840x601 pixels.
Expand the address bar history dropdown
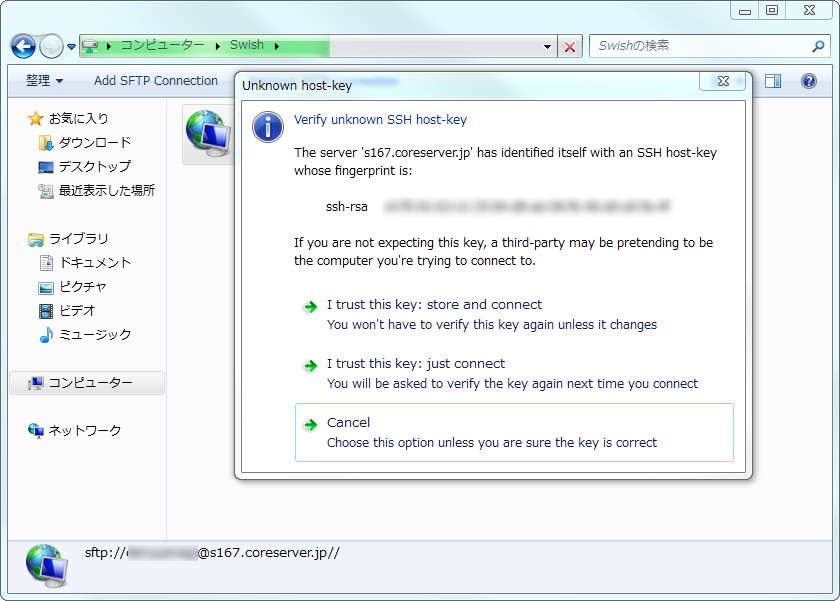pyautogui.click(x=547, y=46)
